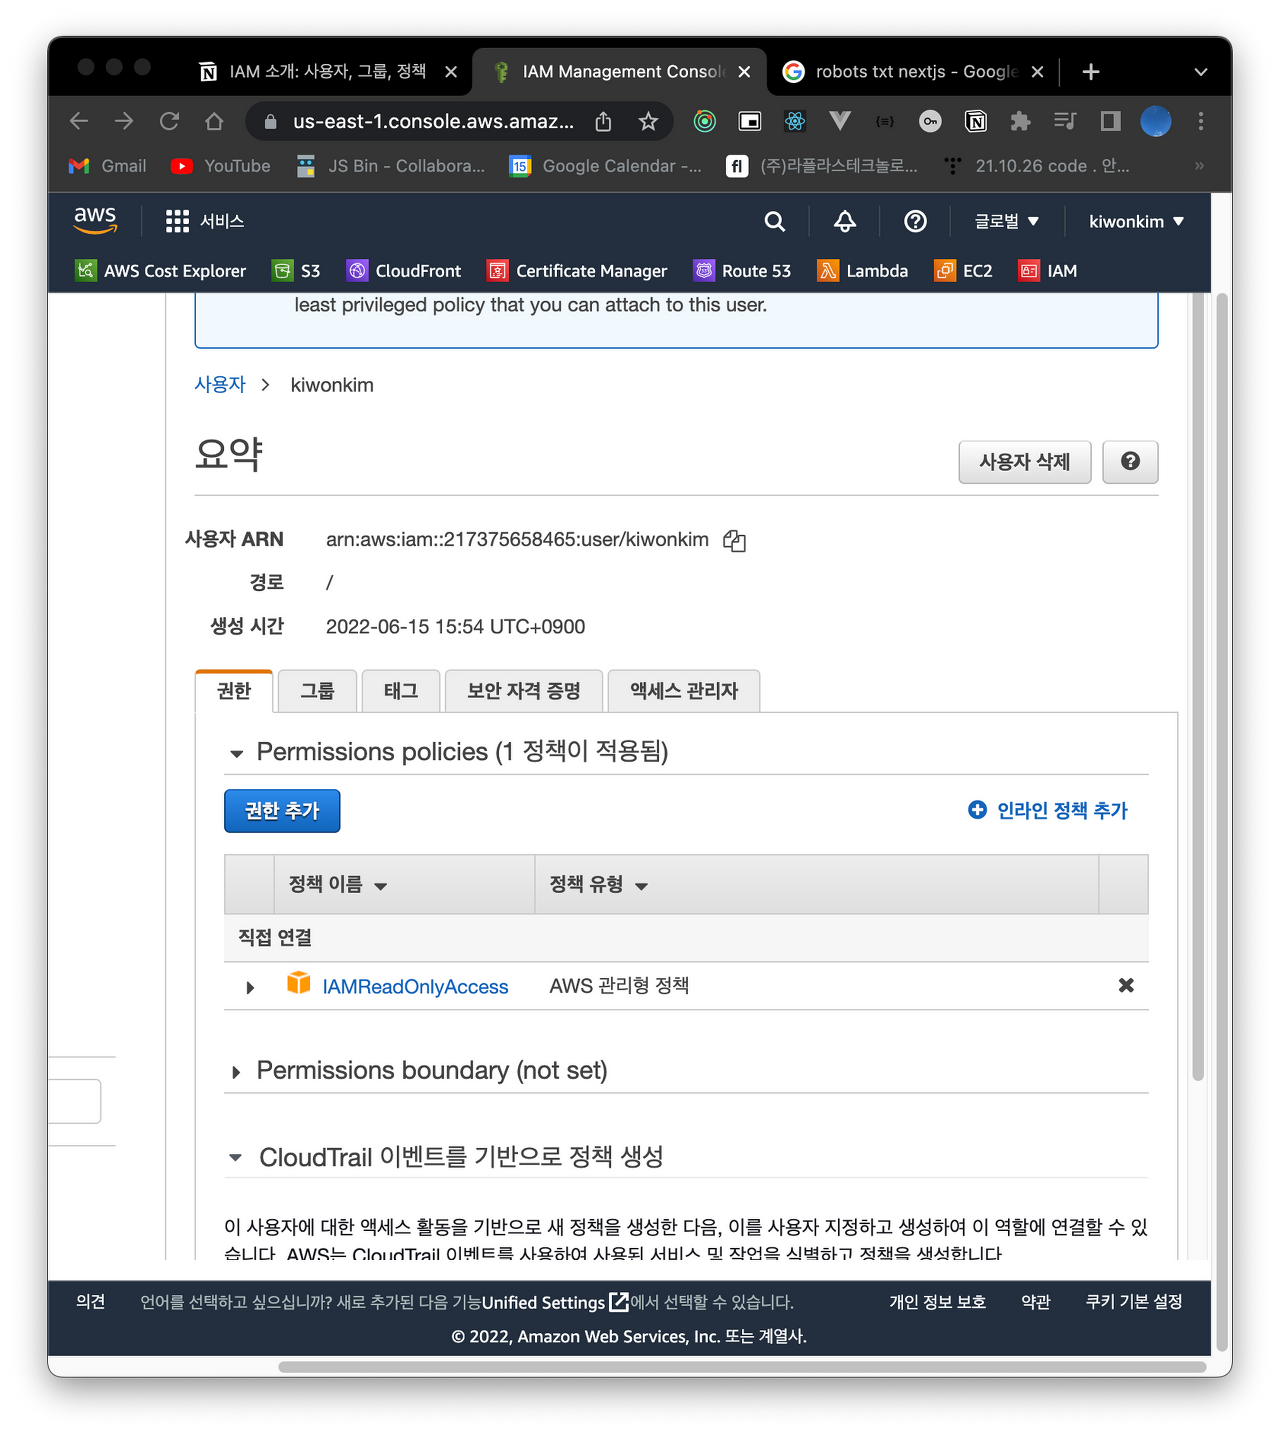Share the page via the address bar icon
The image size is (1280, 1436).
click(603, 121)
